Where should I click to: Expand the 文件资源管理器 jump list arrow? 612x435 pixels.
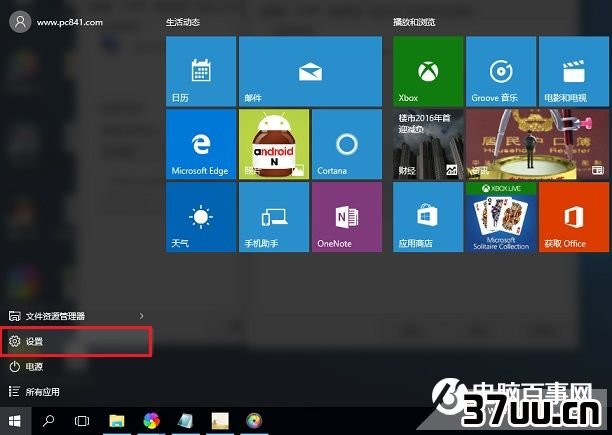pyautogui.click(x=141, y=316)
